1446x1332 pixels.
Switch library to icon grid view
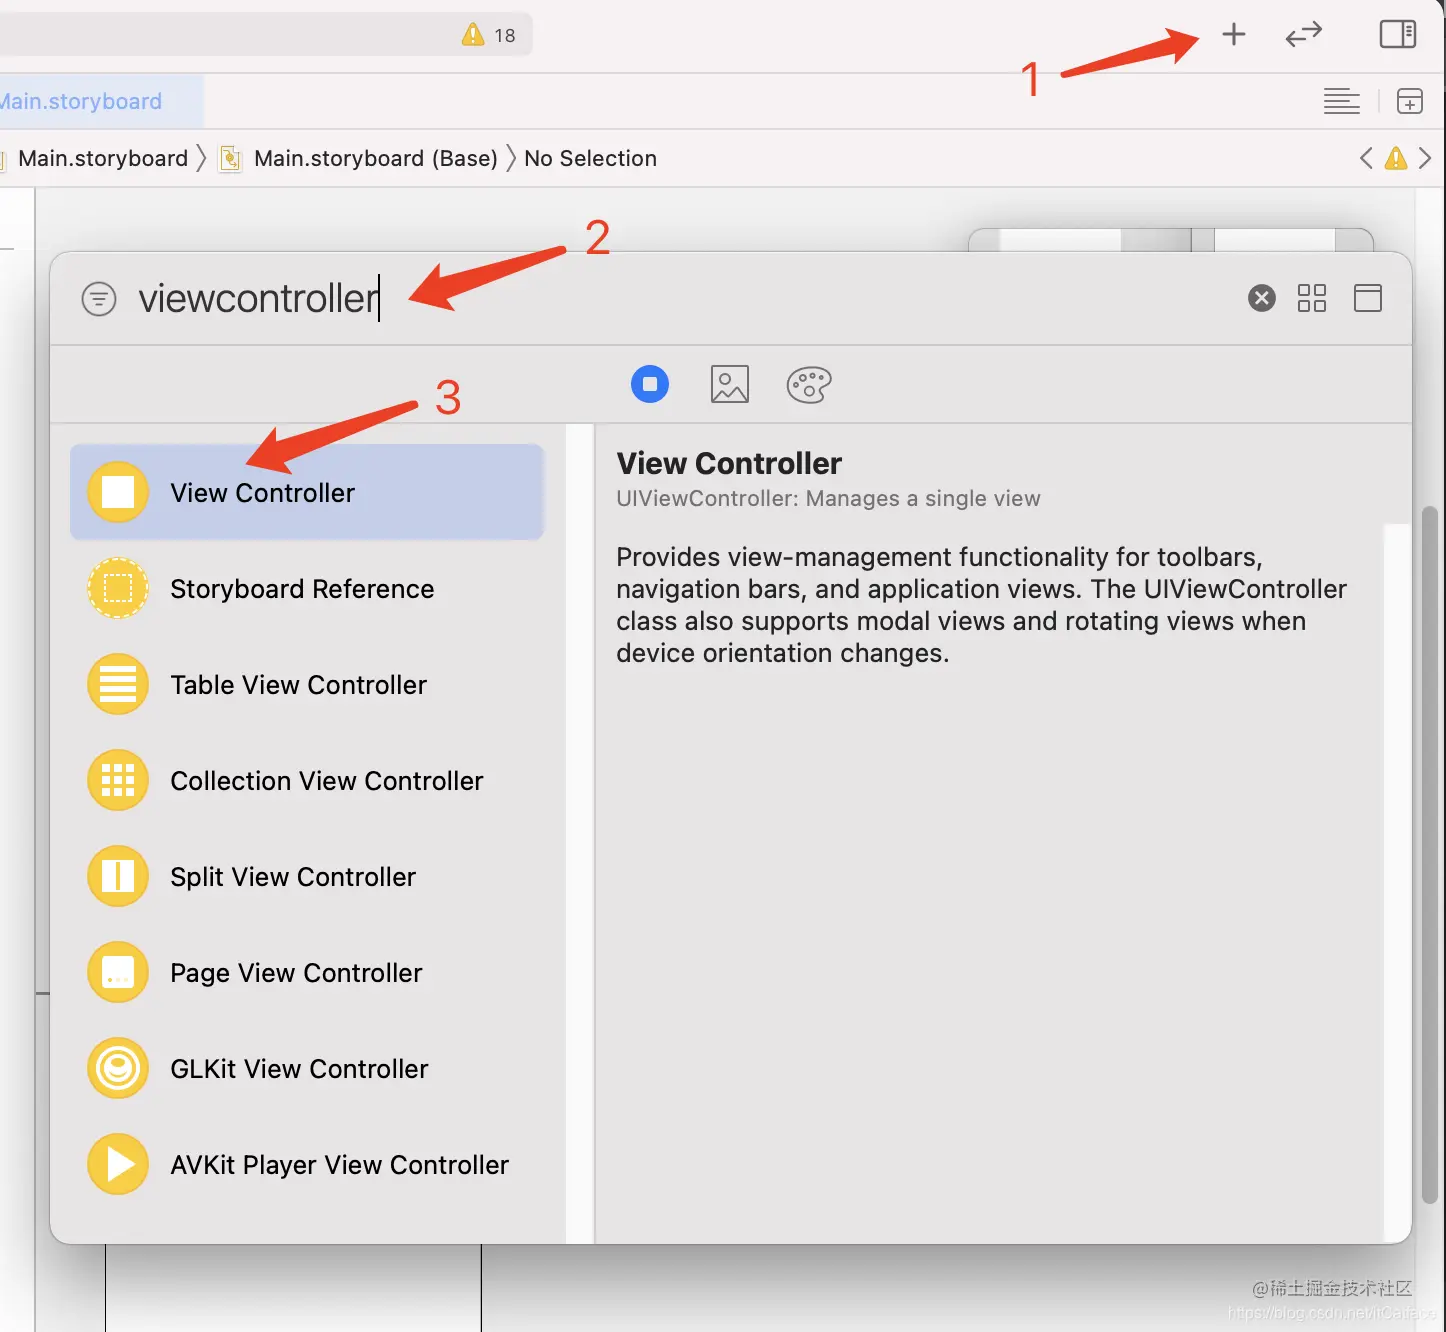[1312, 298]
